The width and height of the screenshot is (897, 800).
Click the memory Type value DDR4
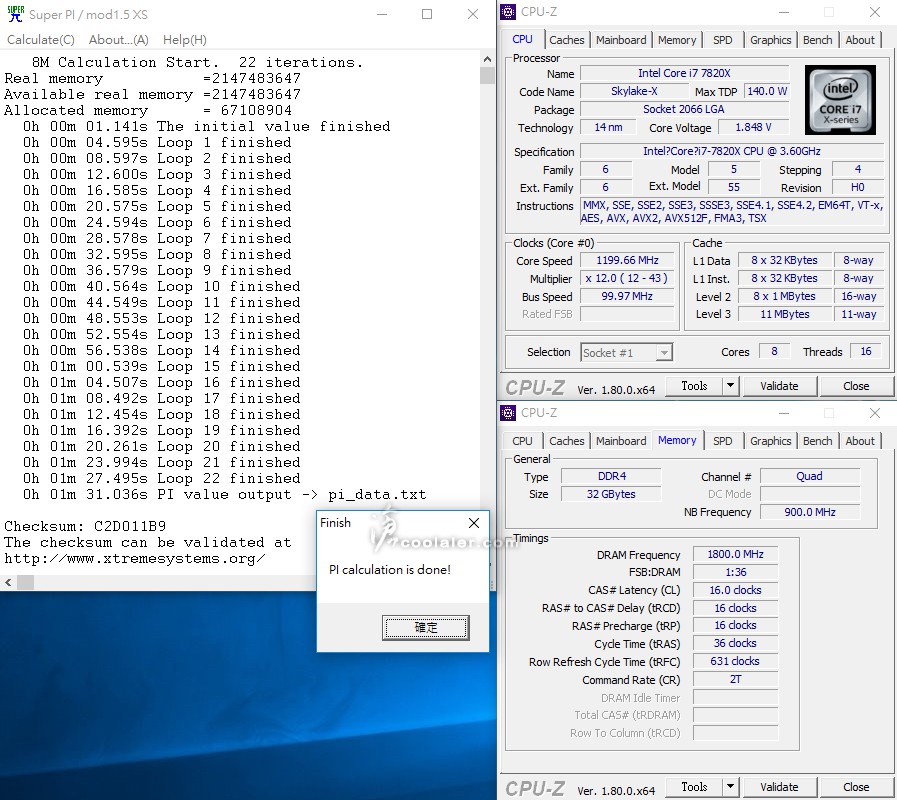coord(611,476)
